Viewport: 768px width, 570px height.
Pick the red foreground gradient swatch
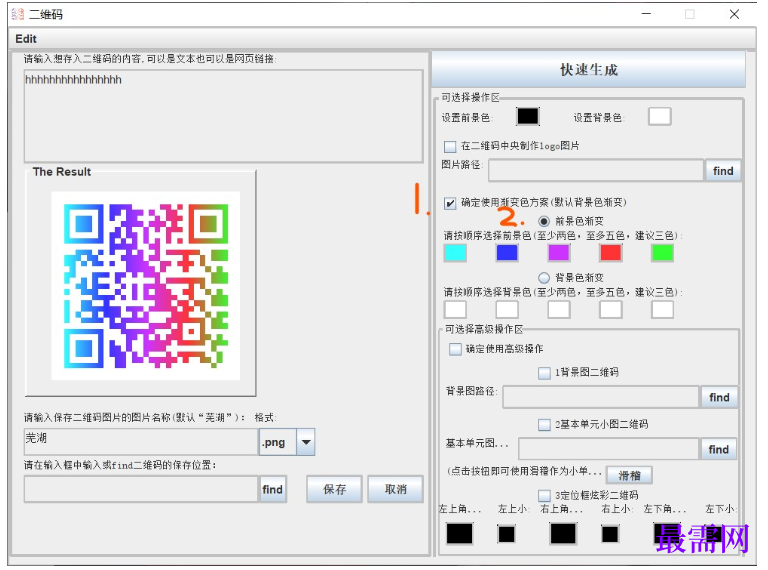click(611, 253)
